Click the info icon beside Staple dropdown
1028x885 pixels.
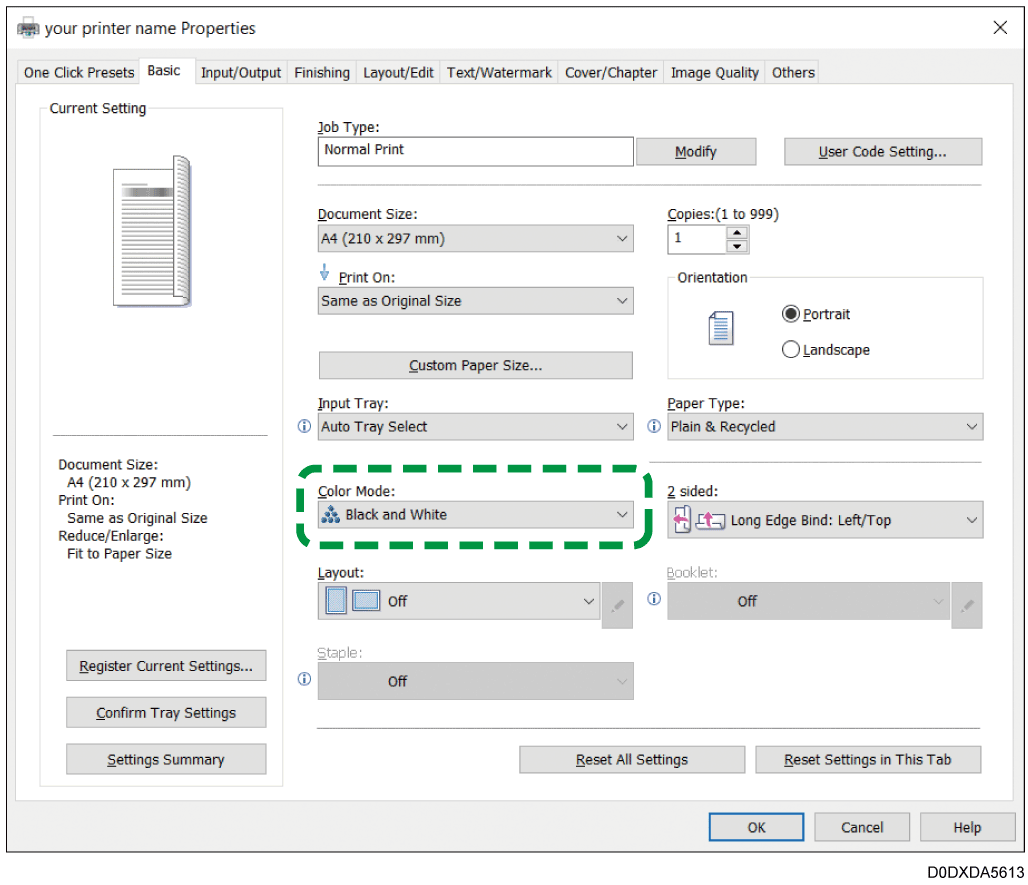coord(305,679)
